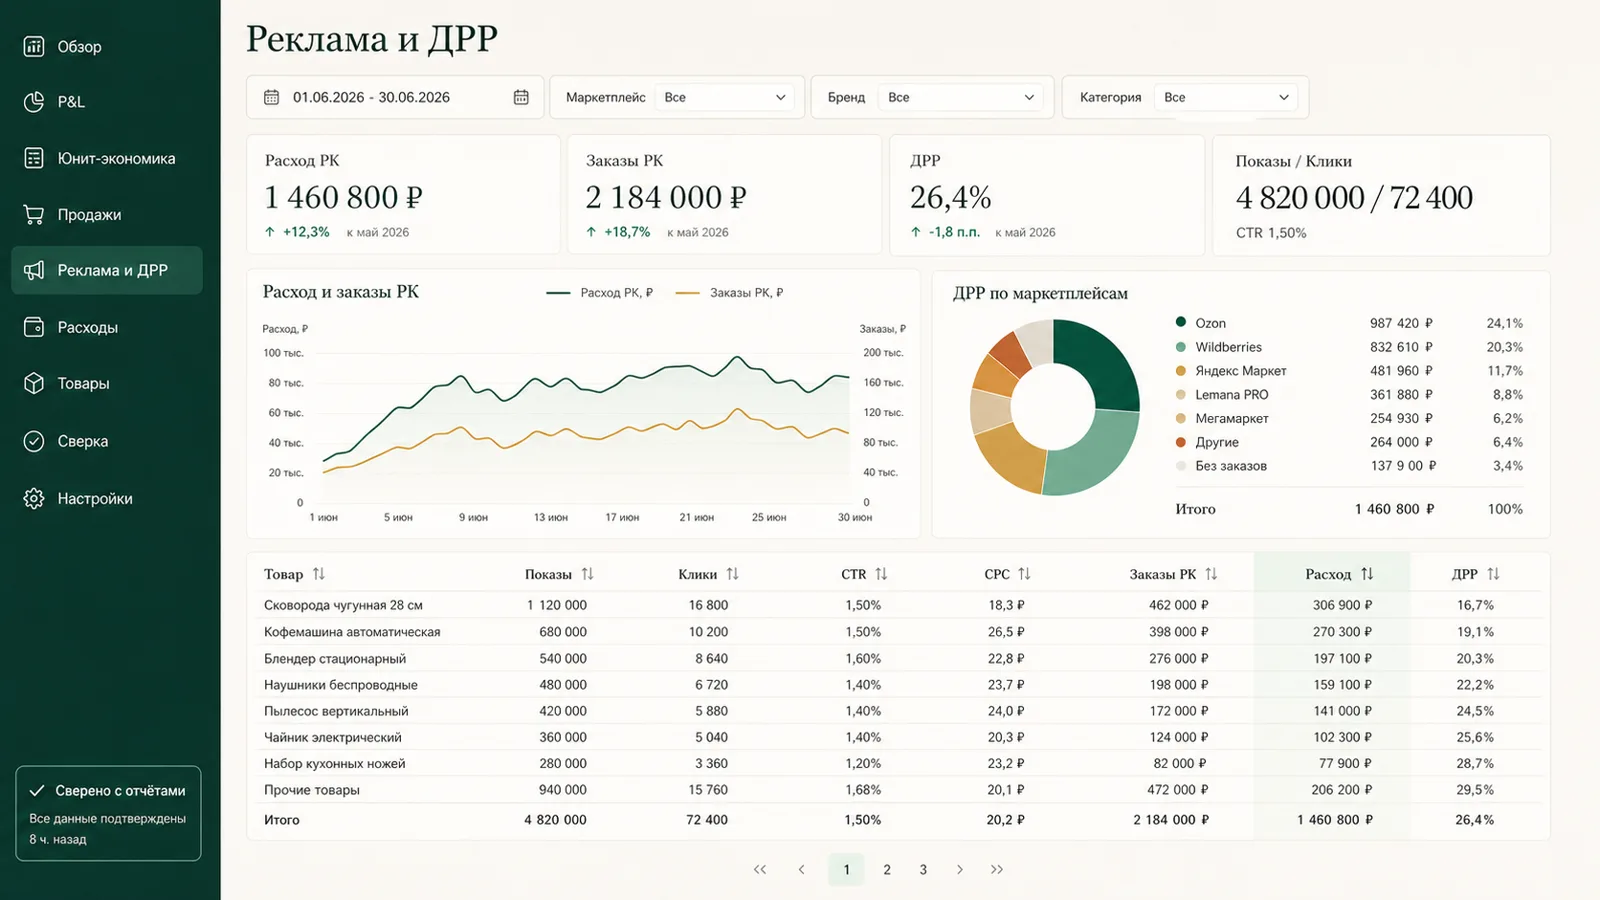Toggle sort order on Расход column
The height and width of the screenshot is (900, 1600).
click(x=1367, y=574)
